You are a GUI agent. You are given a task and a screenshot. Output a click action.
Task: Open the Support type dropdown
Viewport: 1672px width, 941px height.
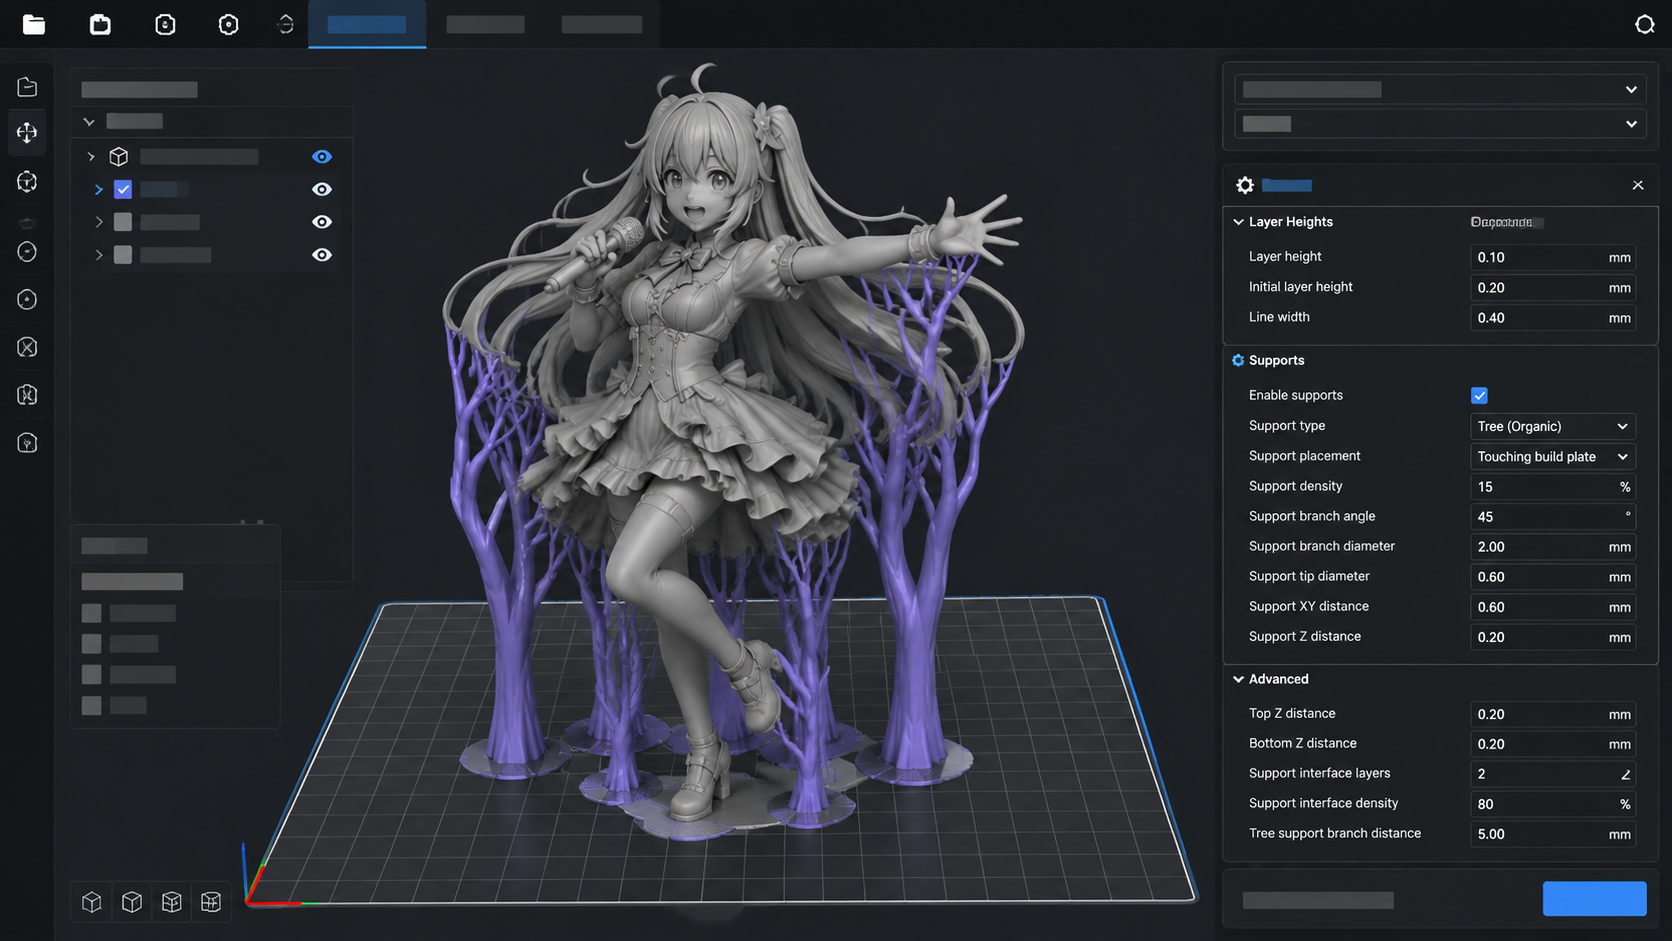tap(1552, 426)
